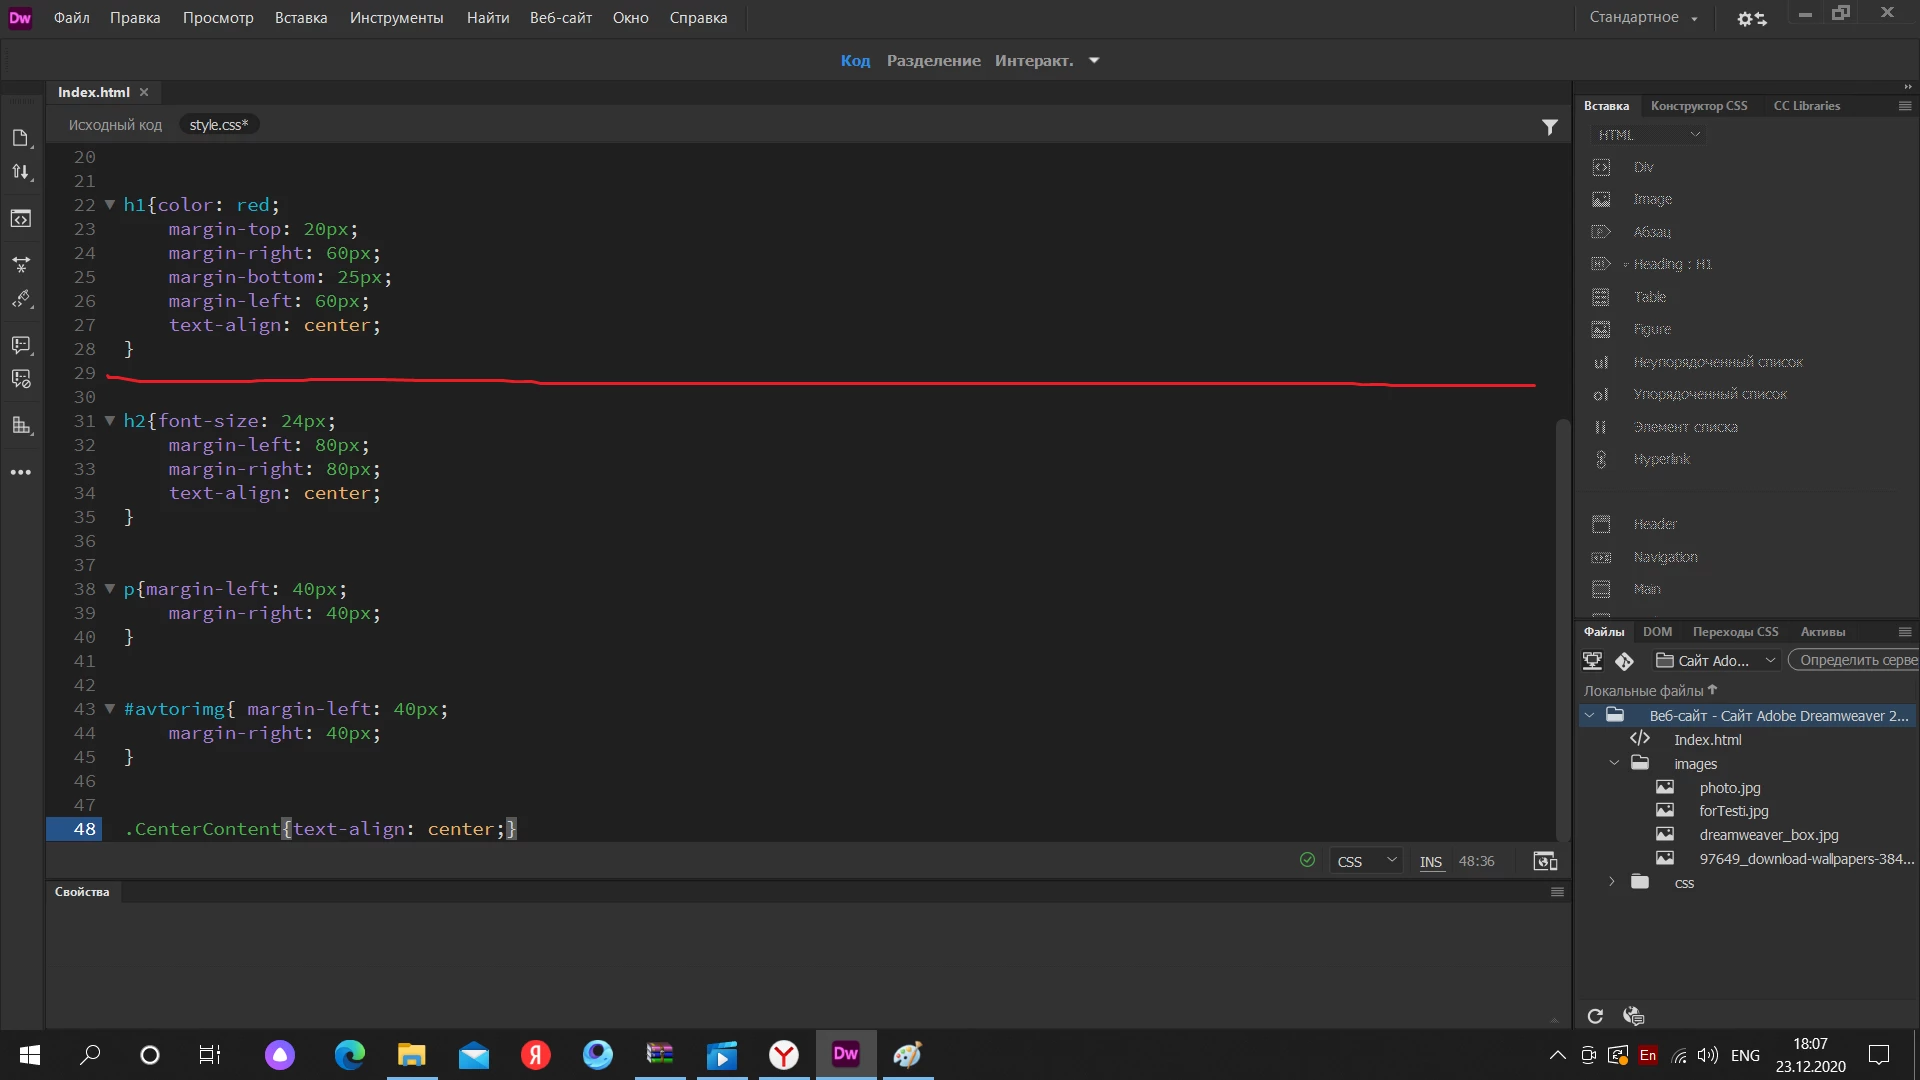Open the CSS language dropdown in status bar

point(1365,861)
